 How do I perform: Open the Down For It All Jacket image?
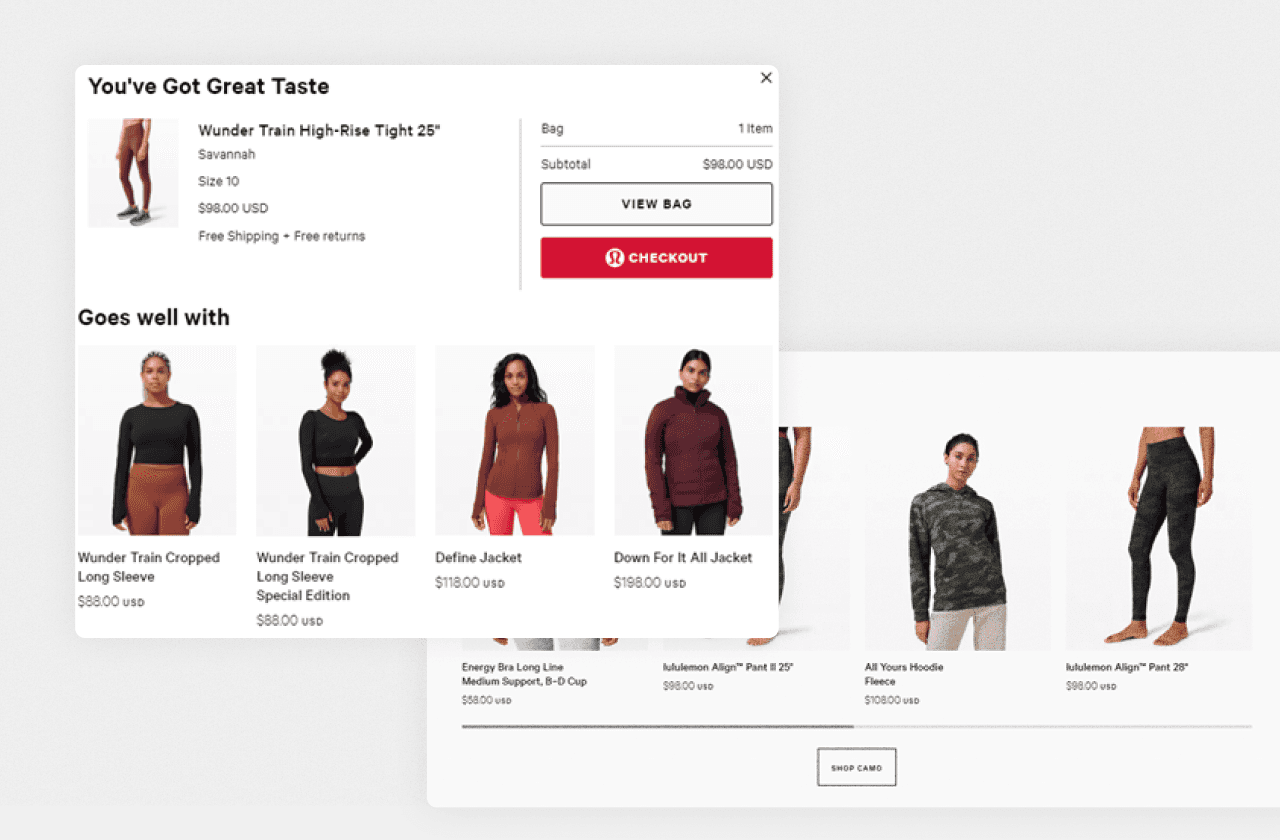point(693,441)
